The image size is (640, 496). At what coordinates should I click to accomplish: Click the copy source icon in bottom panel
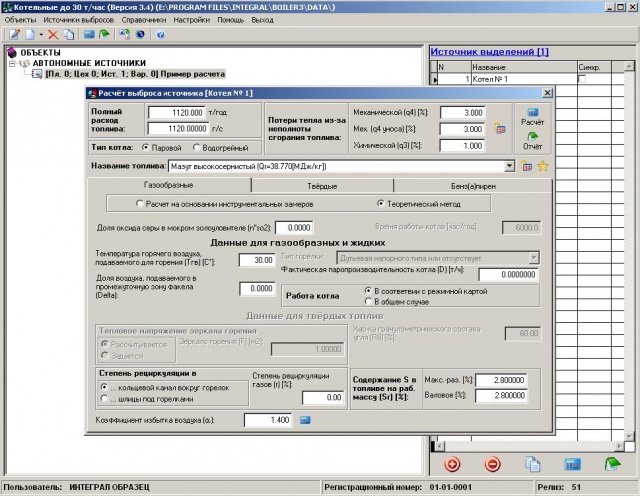533,464
